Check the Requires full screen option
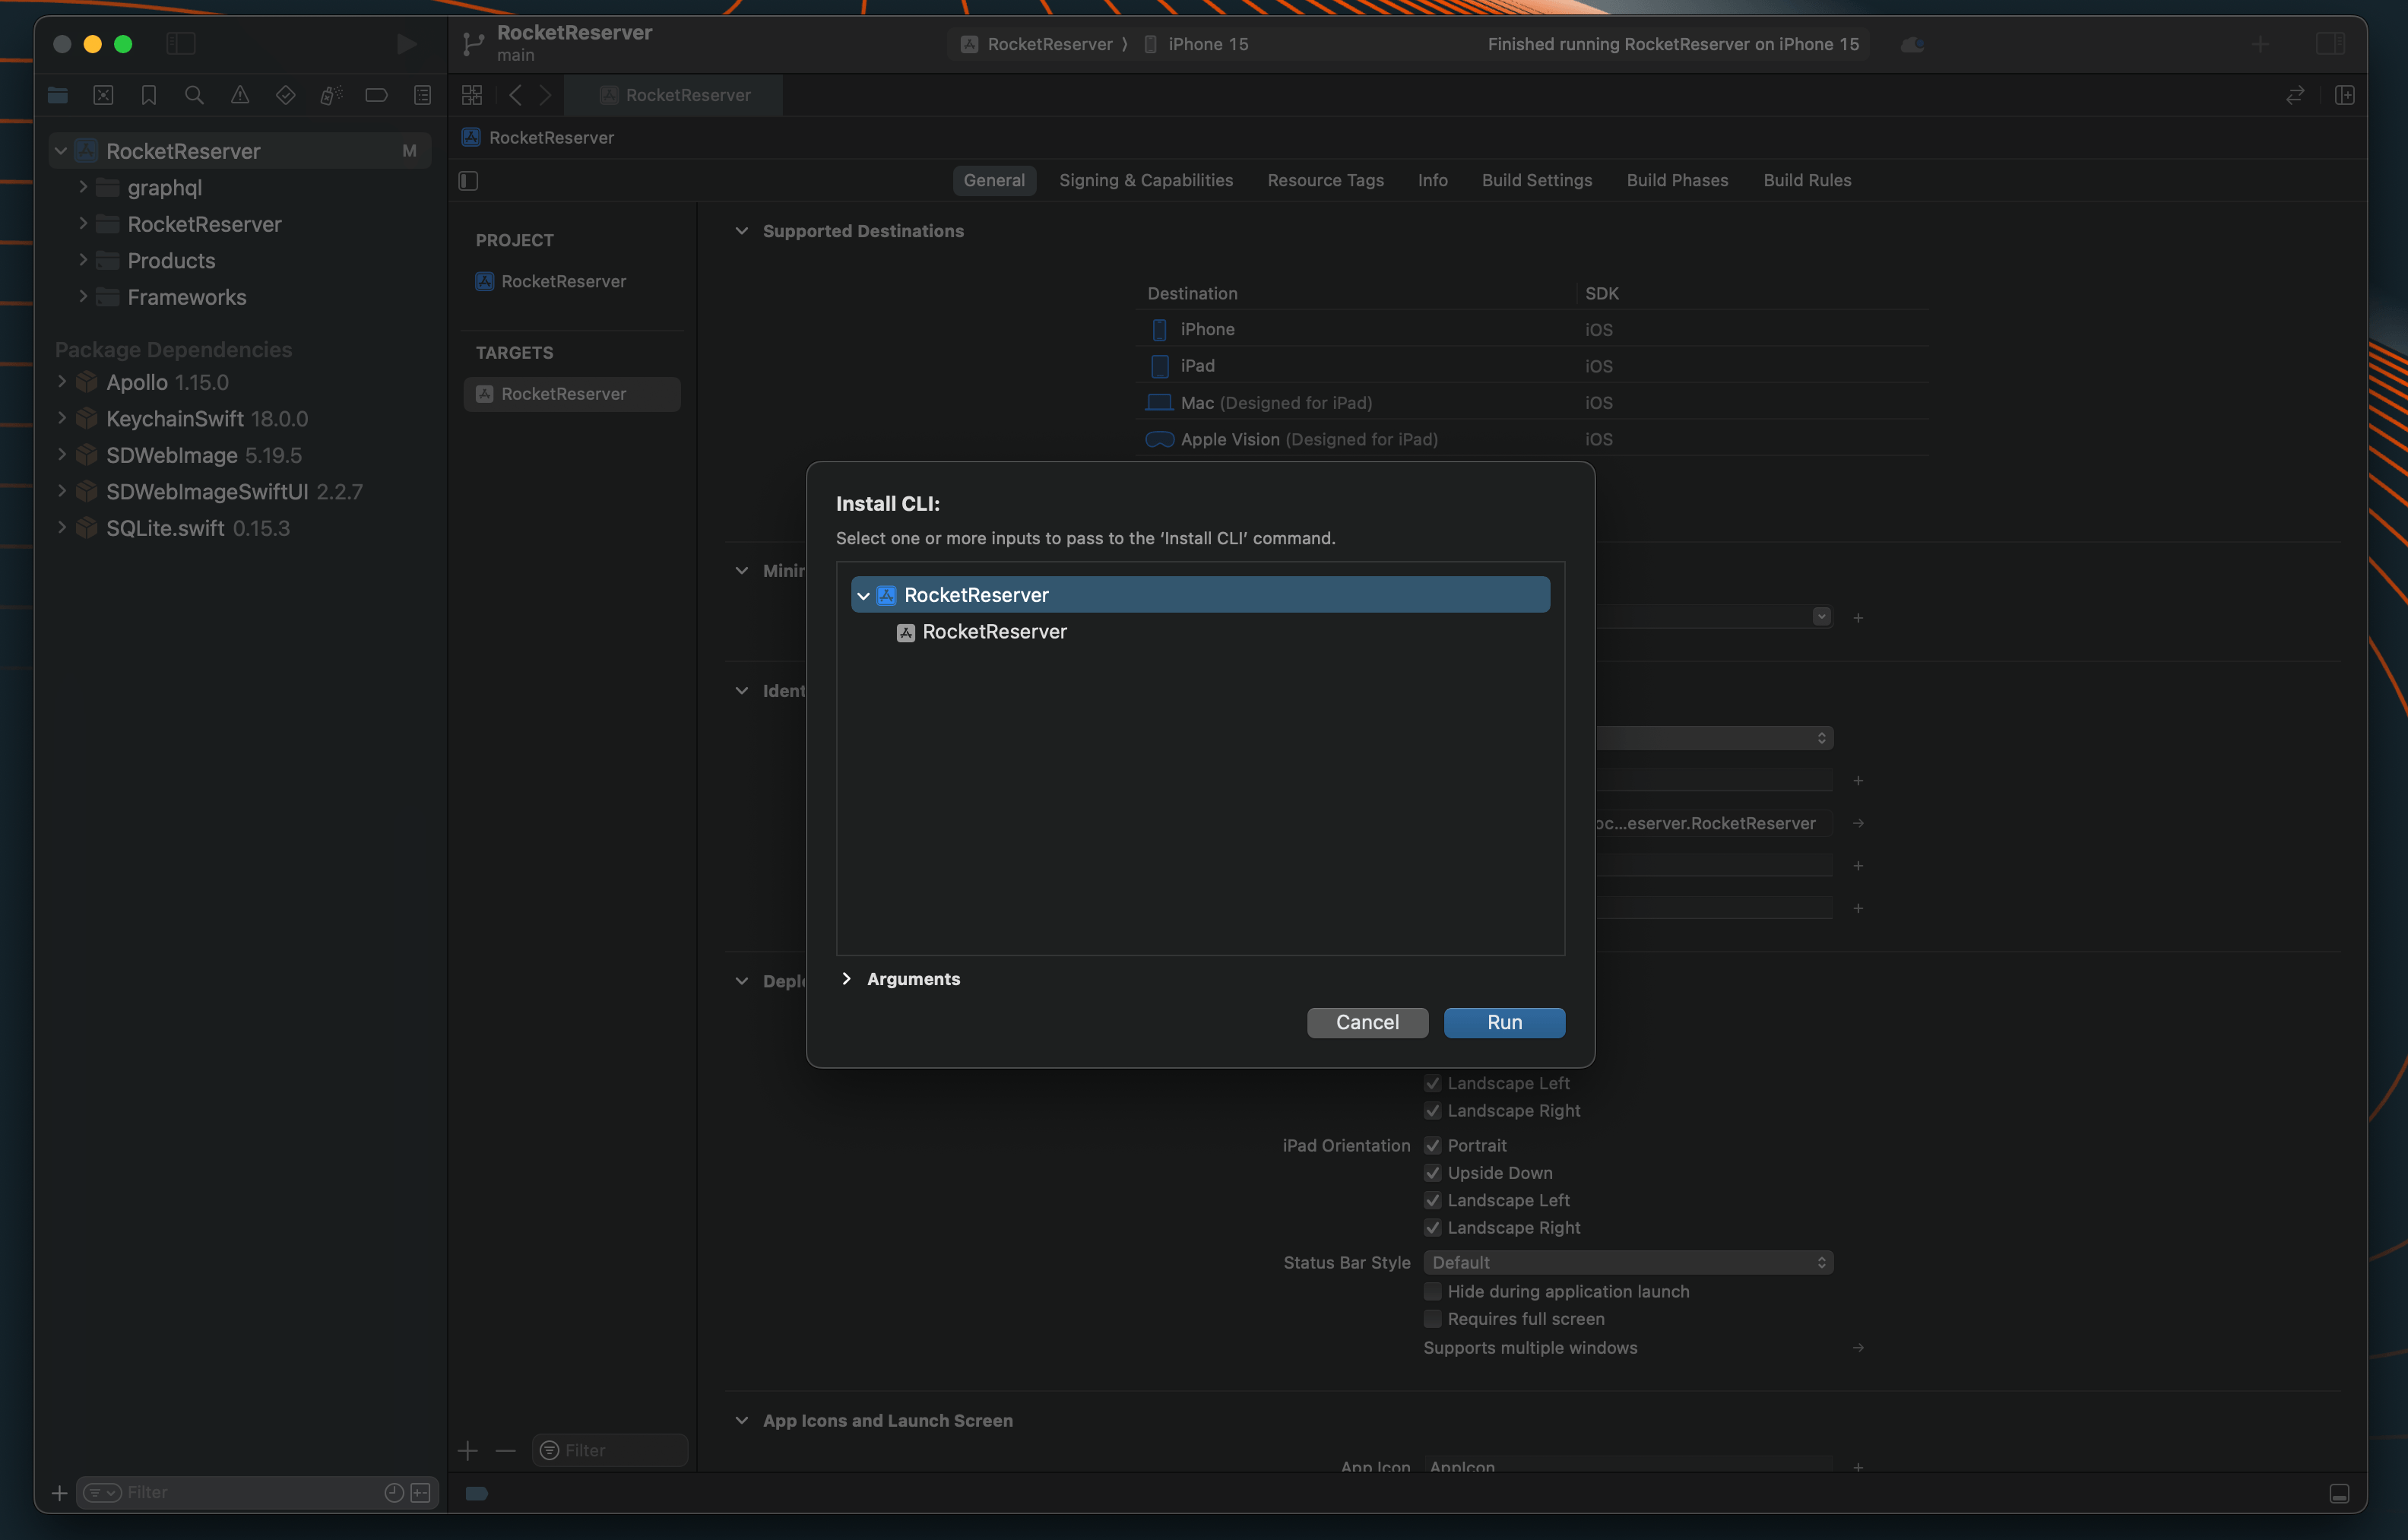Viewport: 2408px width, 1540px height. [1432, 1319]
